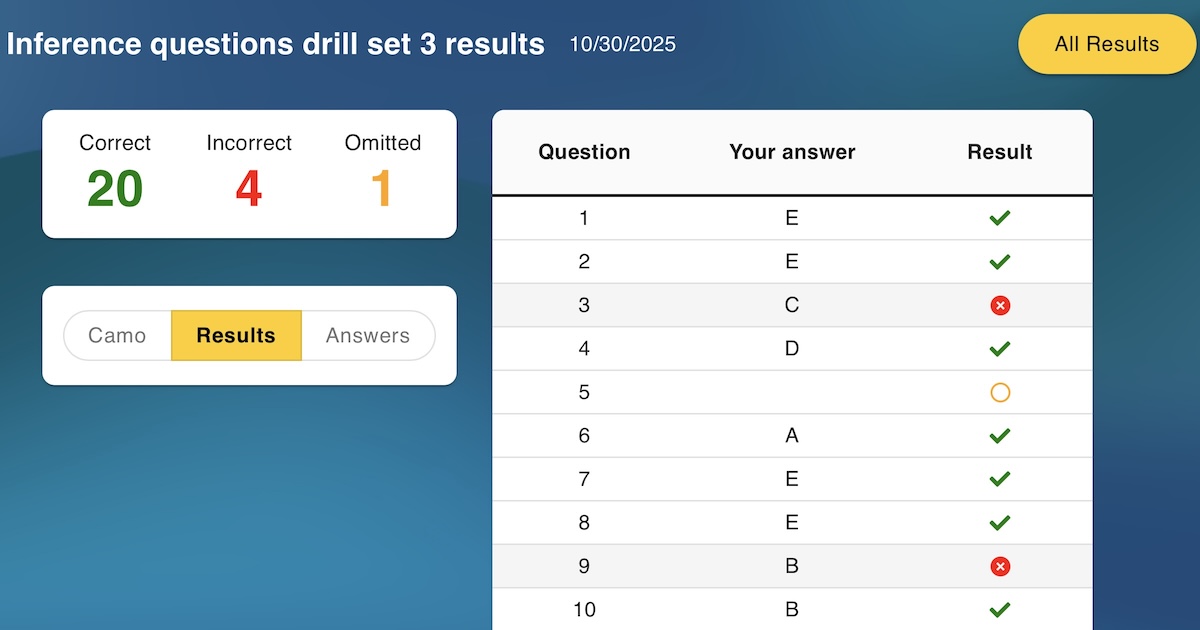Toggle the Results view selection
1200x630 pixels.
(236, 335)
